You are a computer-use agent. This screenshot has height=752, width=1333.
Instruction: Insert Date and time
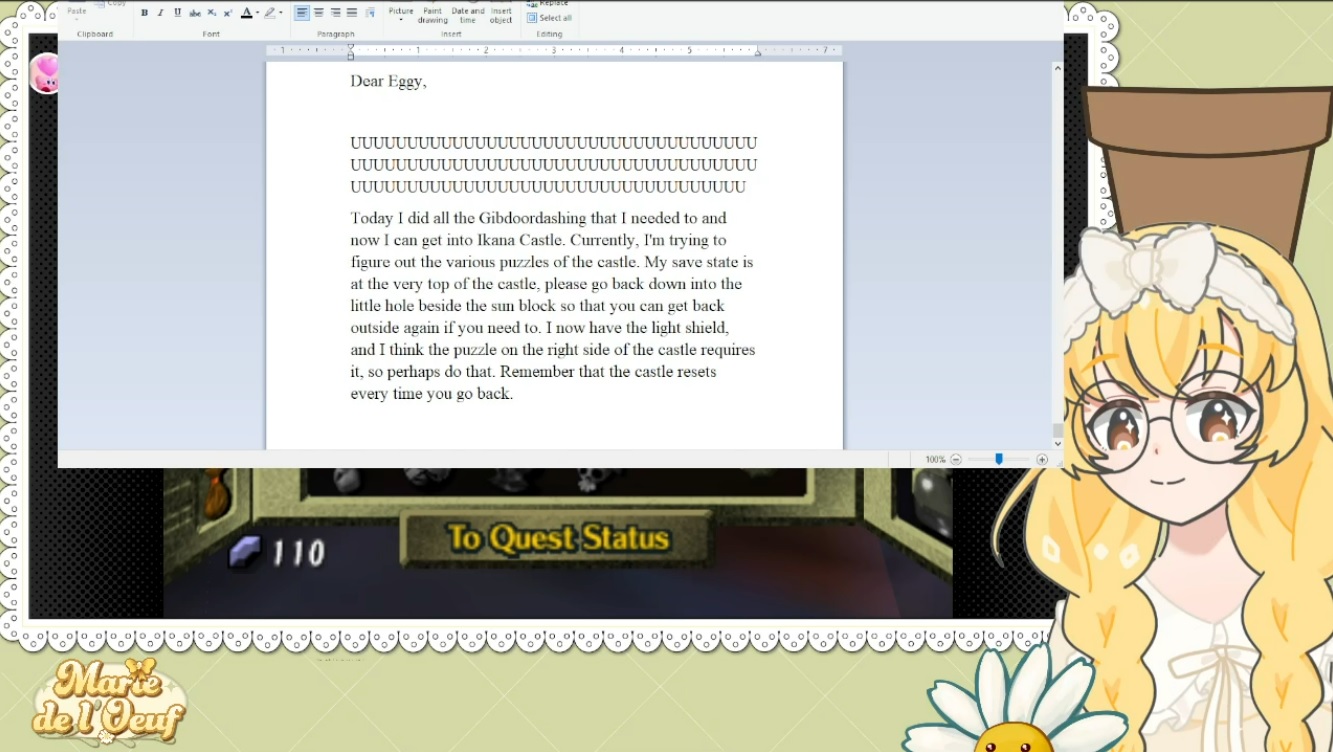tap(467, 14)
